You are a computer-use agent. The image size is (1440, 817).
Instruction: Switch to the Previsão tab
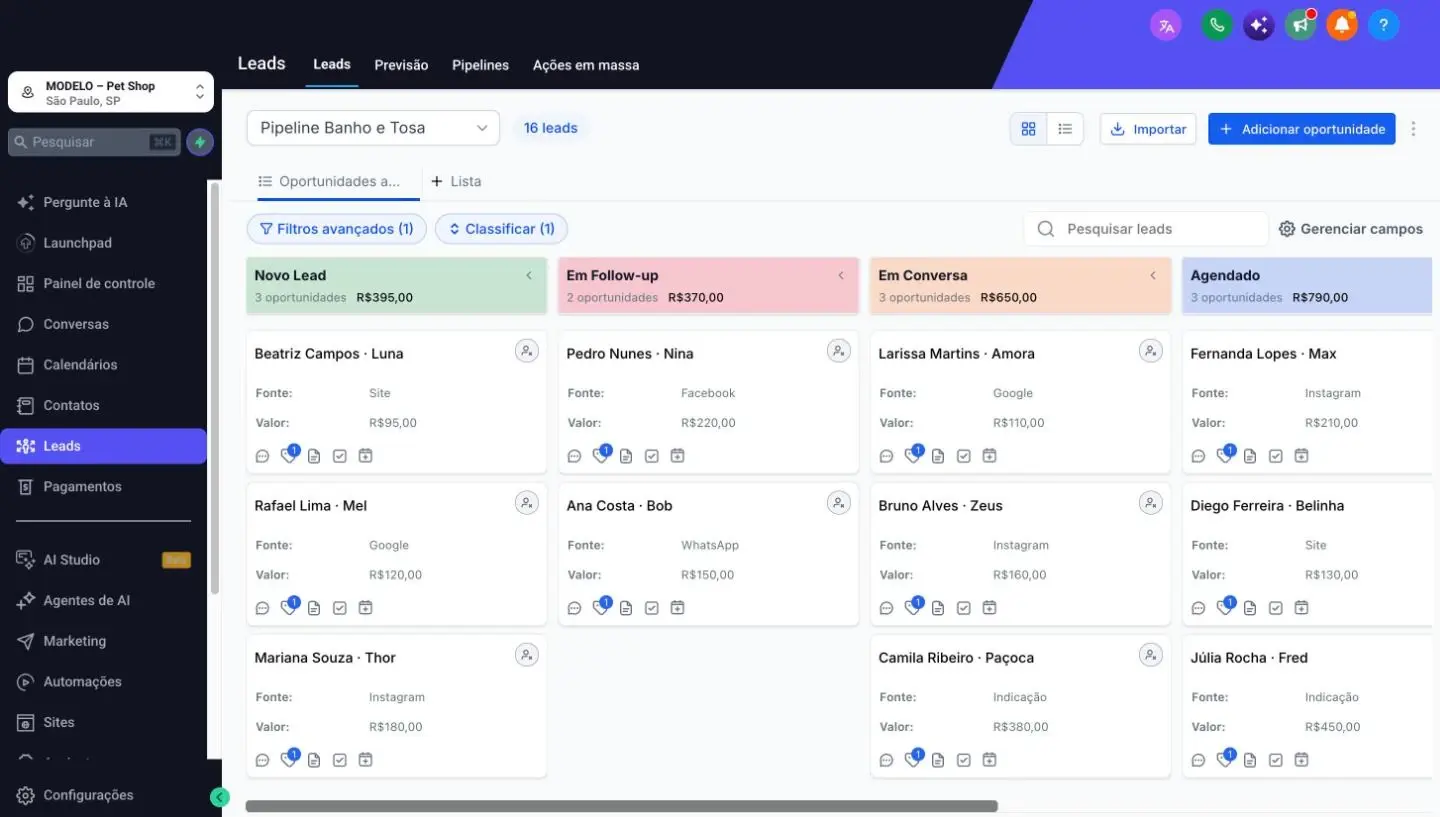[x=401, y=65]
